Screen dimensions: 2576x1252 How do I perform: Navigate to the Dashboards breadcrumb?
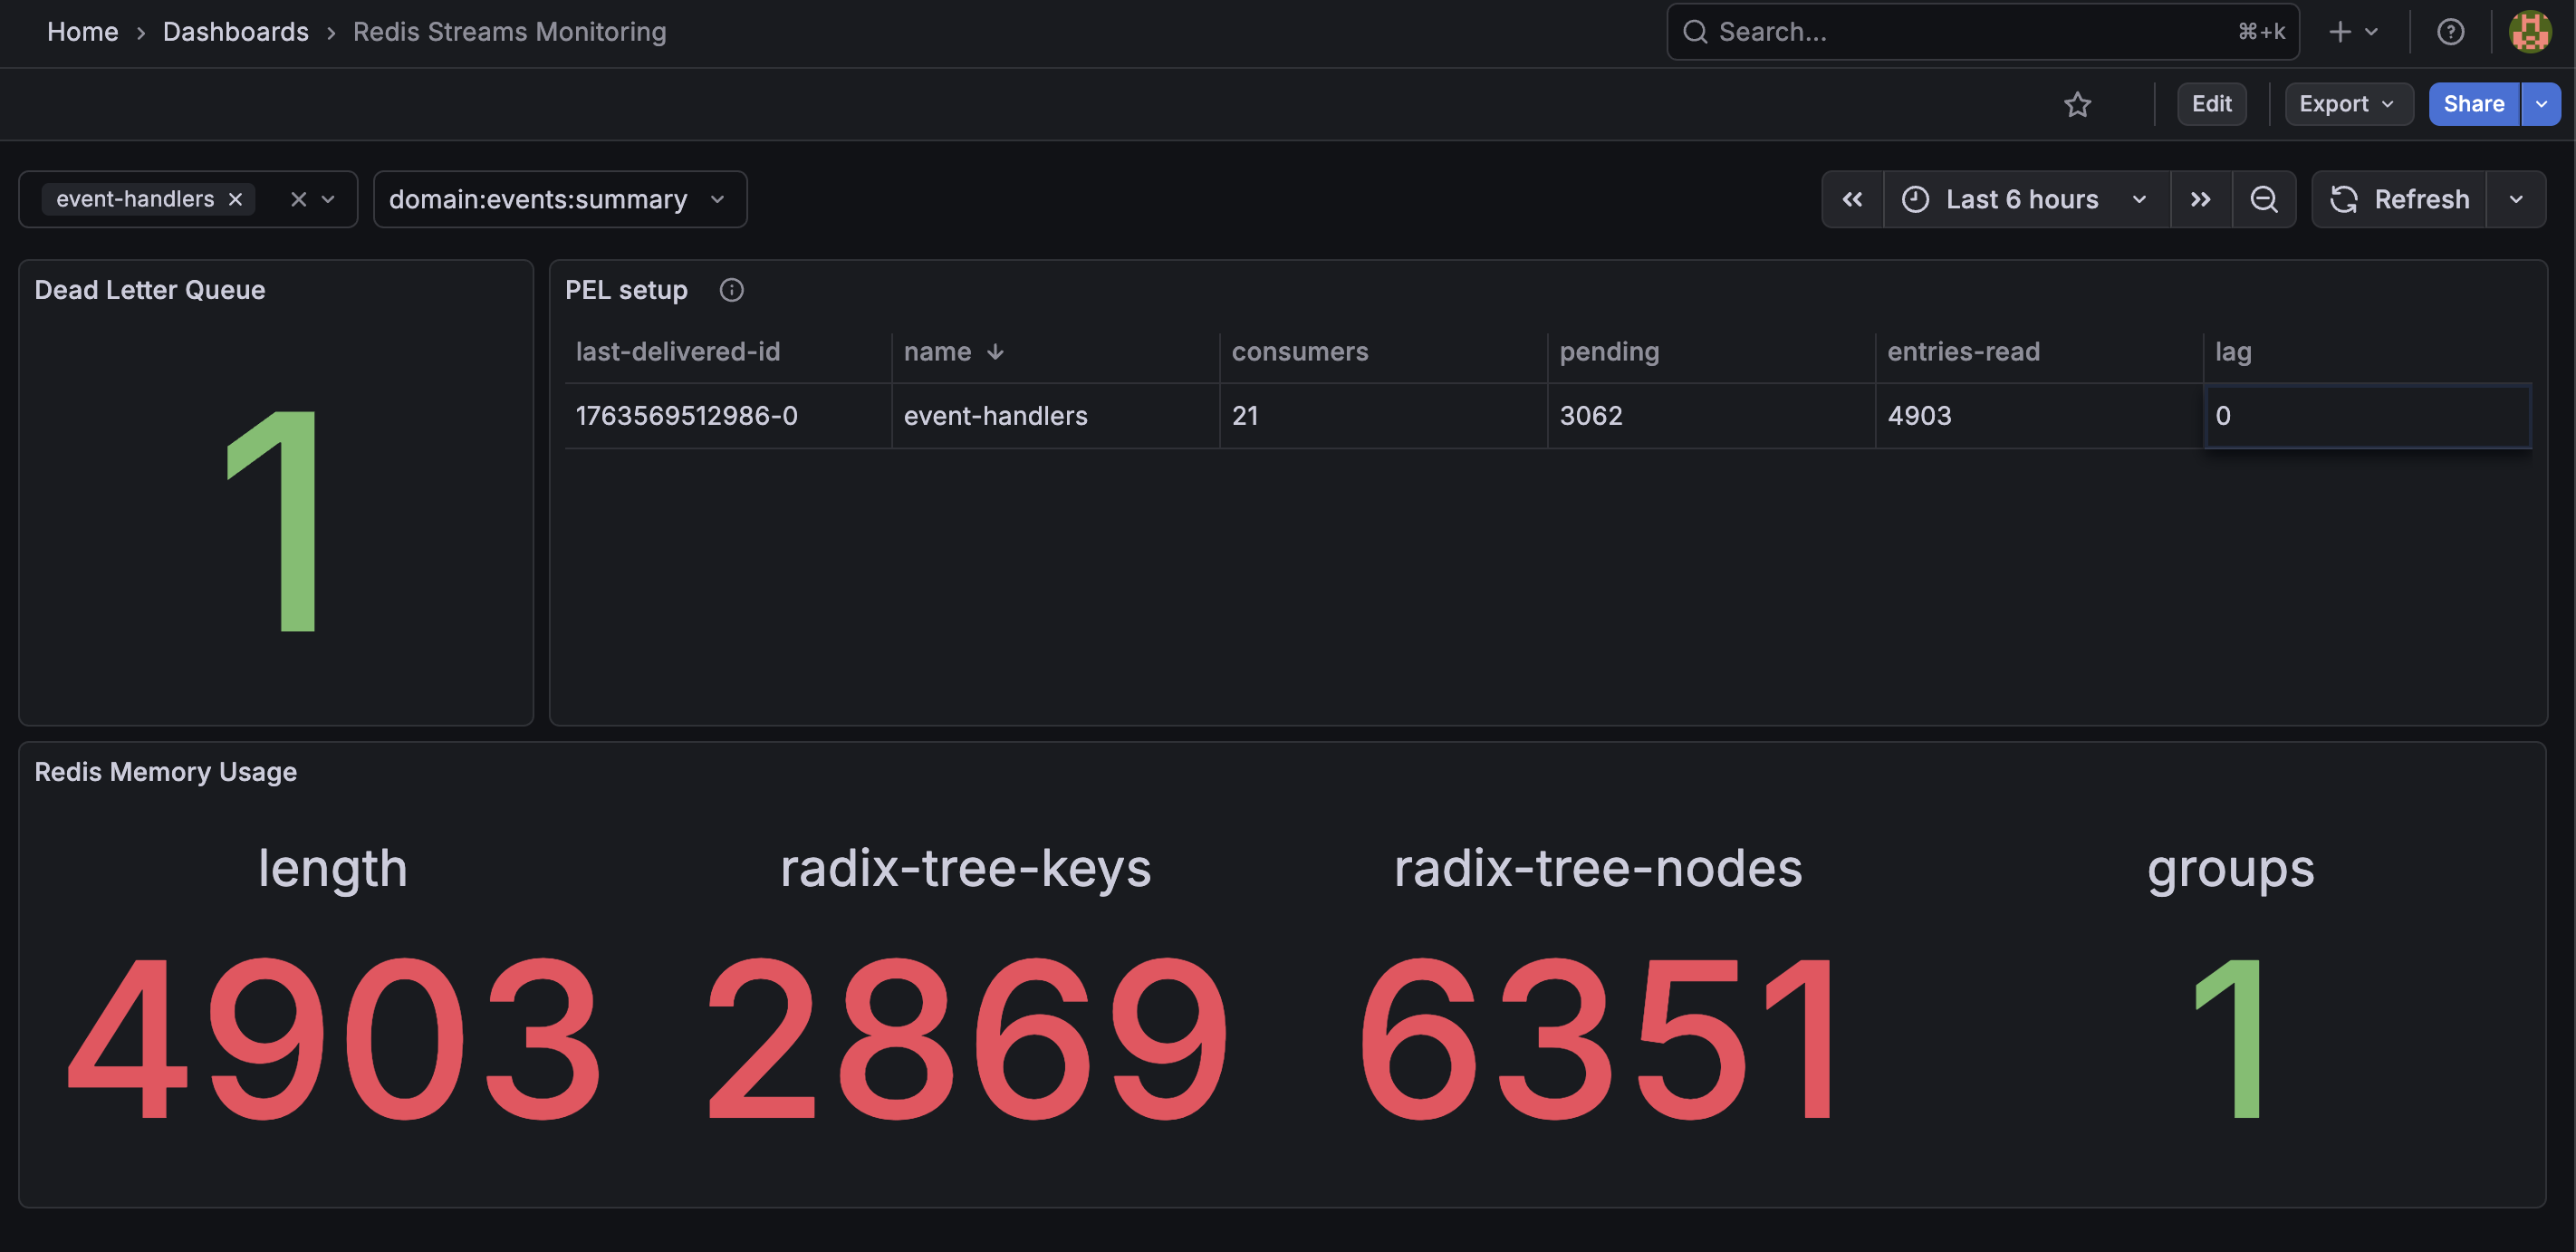coord(235,32)
